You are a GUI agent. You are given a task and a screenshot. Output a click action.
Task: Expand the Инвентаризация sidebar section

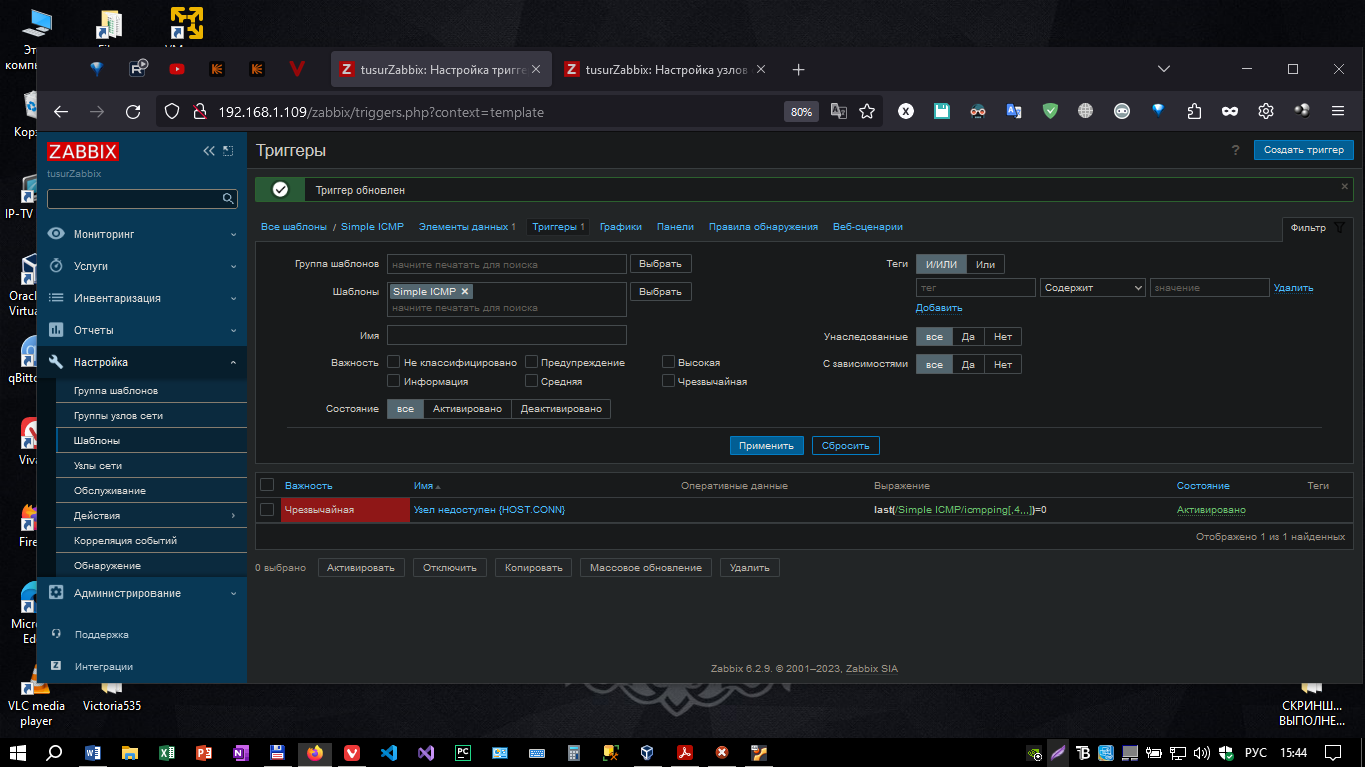(142, 298)
